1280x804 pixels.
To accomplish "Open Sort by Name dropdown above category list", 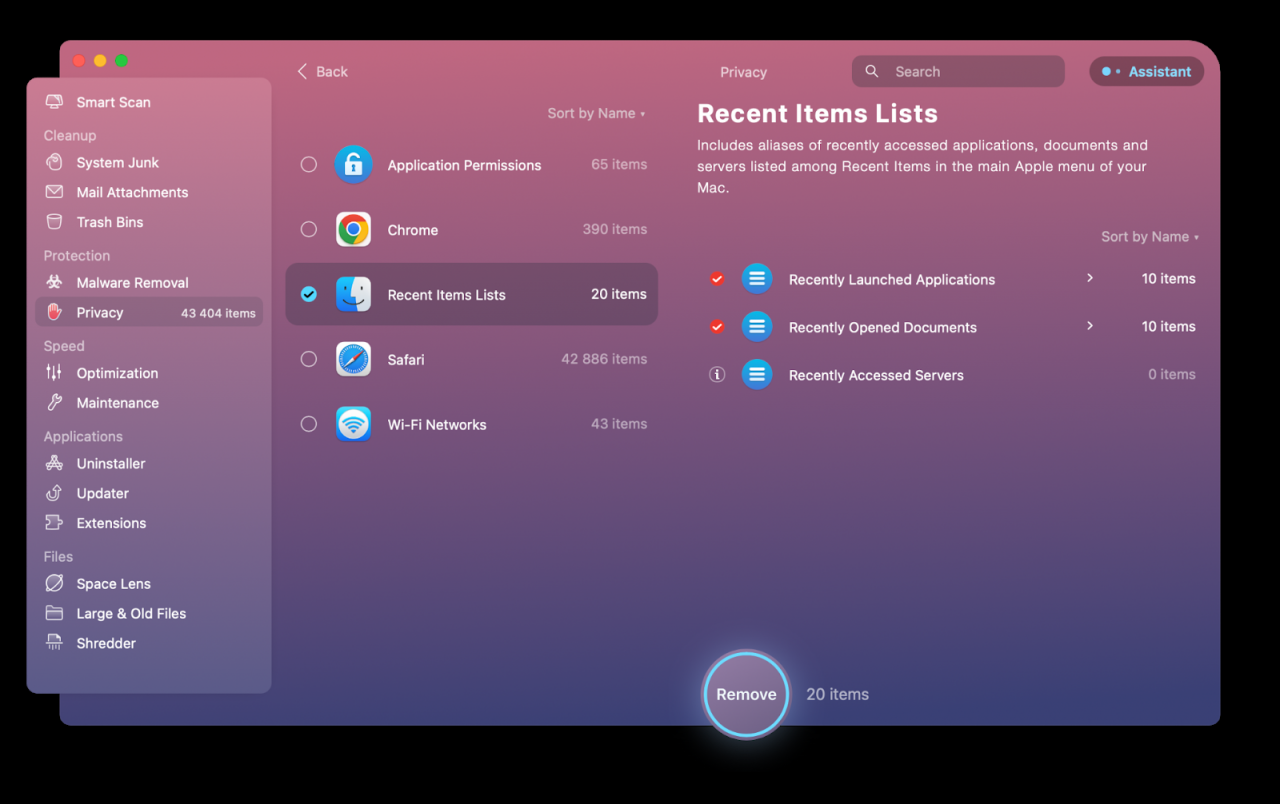I will (596, 113).
